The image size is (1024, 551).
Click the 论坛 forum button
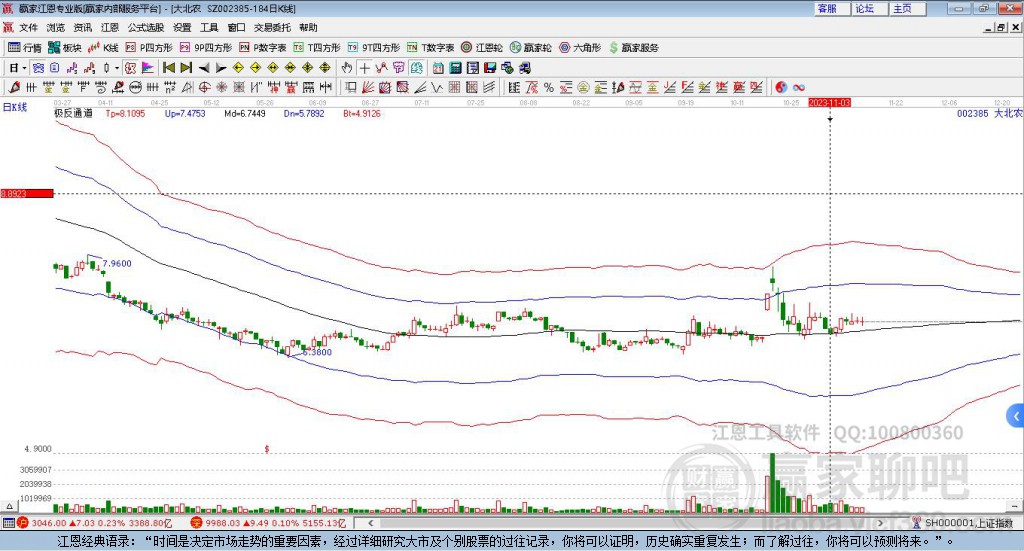click(x=870, y=8)
